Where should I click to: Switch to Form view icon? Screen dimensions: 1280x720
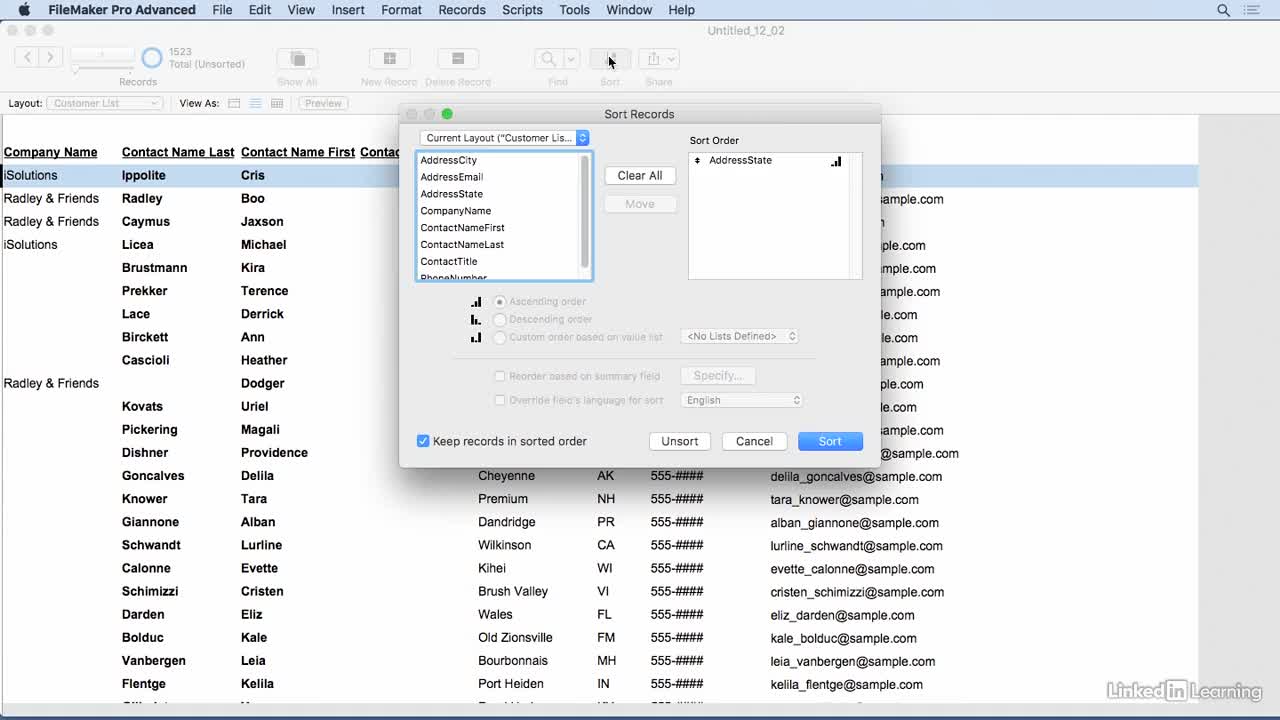(x=234, y=103)
